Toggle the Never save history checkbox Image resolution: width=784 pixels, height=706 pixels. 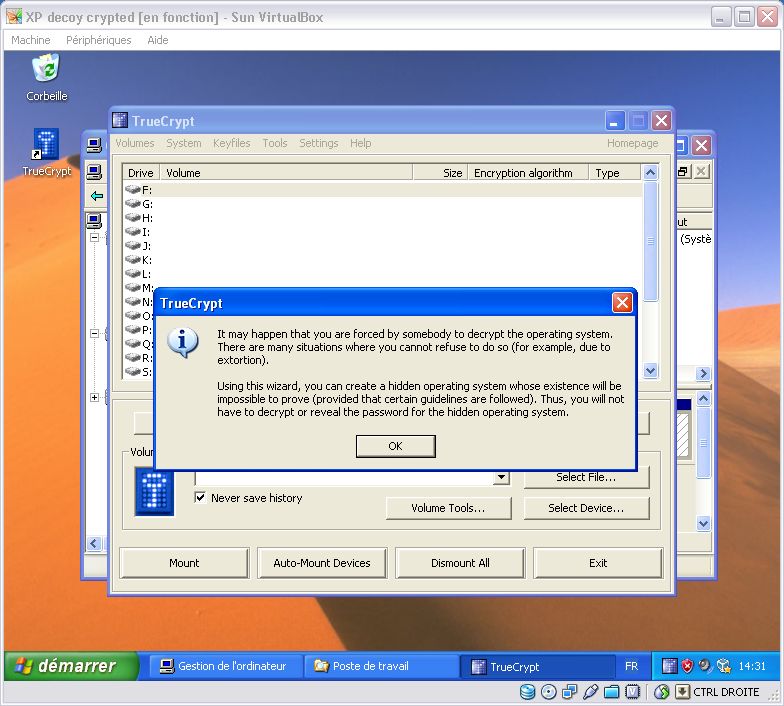(200, 498)
